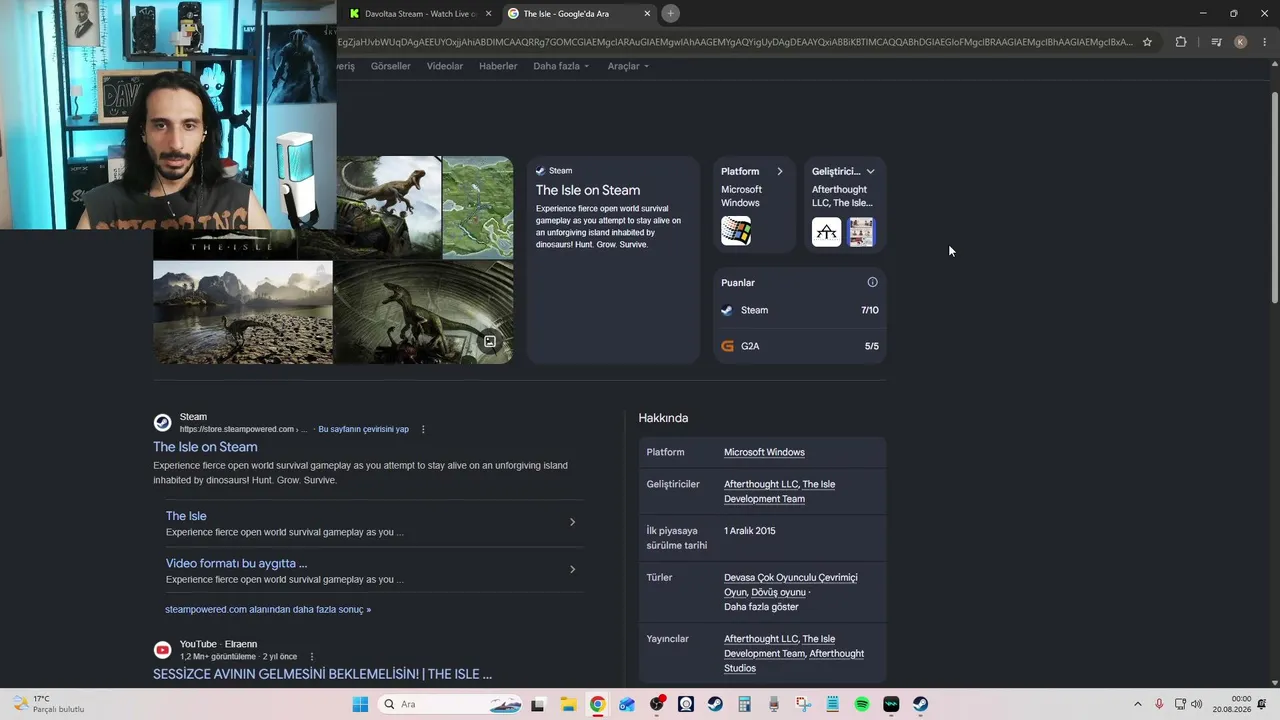Show hidden system tray icons
Image resolution: width=1280 pixels, height=720 pixels.
point(1137,704)
